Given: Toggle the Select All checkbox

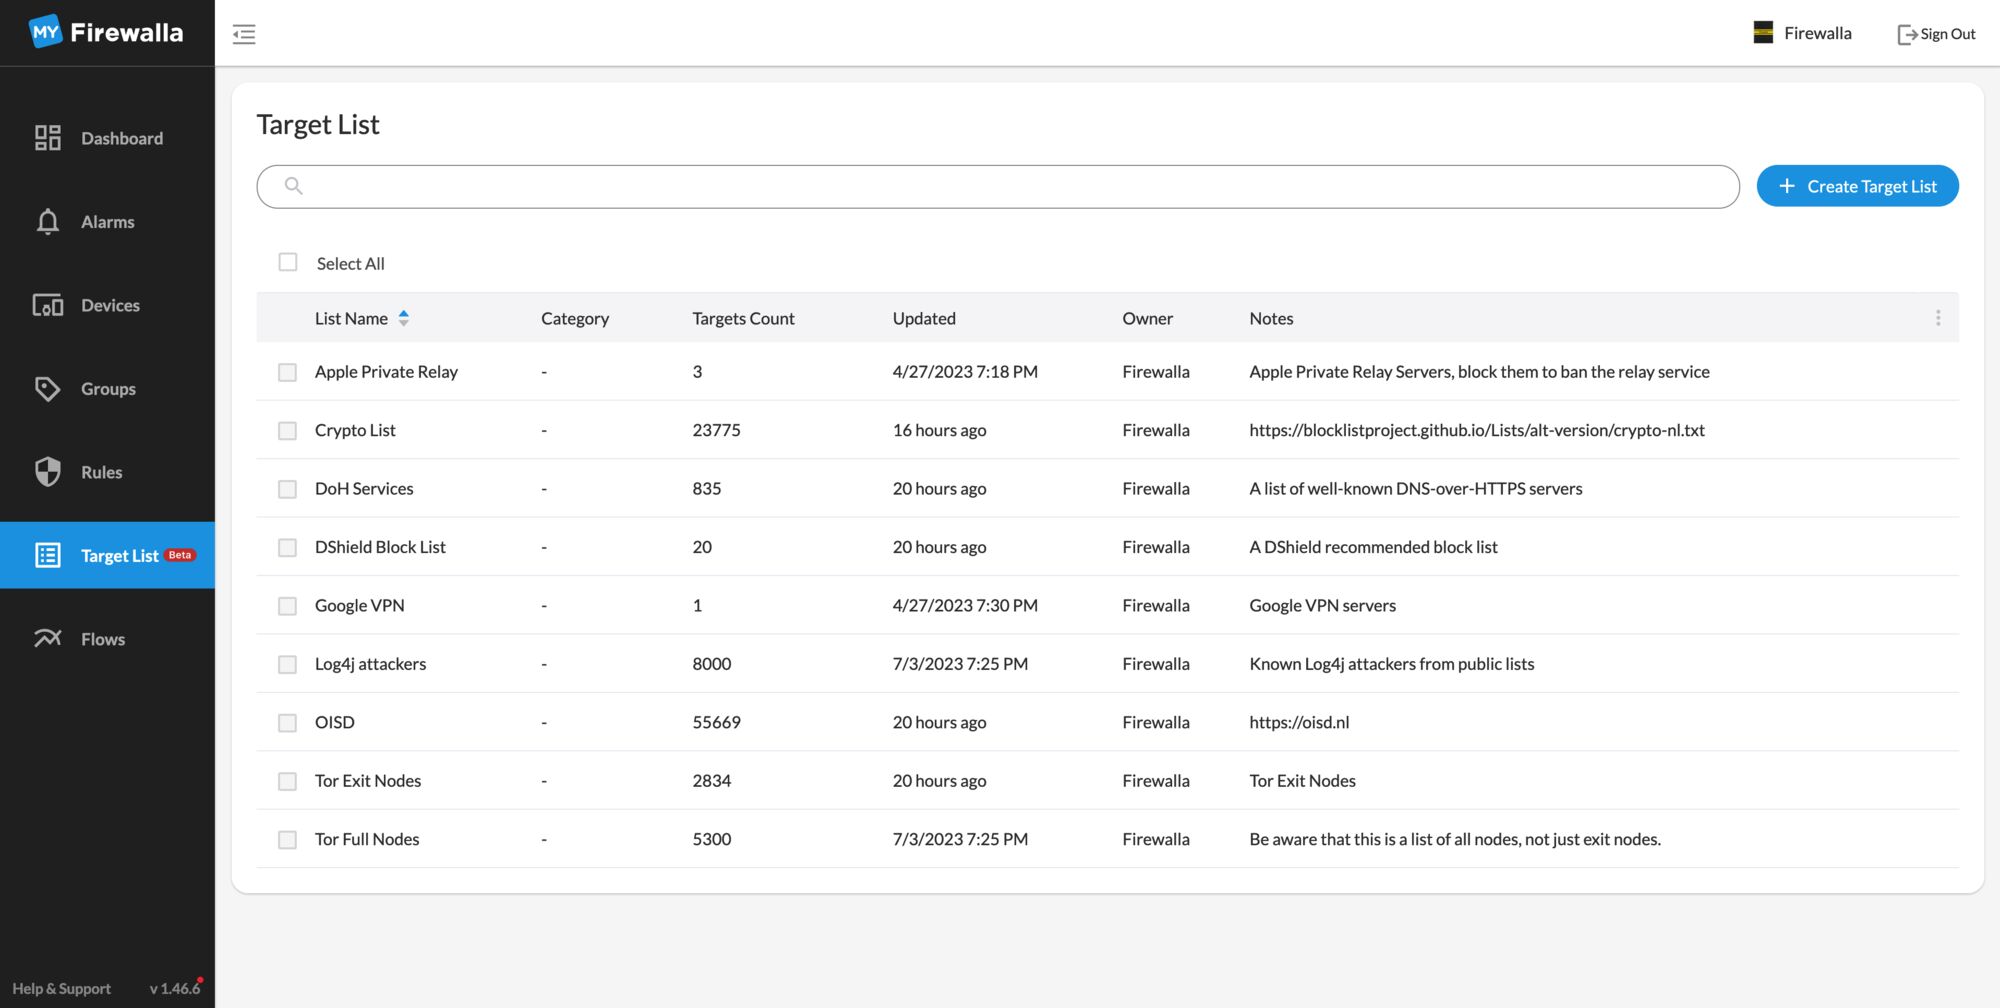Looking at the screenshot, I should point(288,262).
